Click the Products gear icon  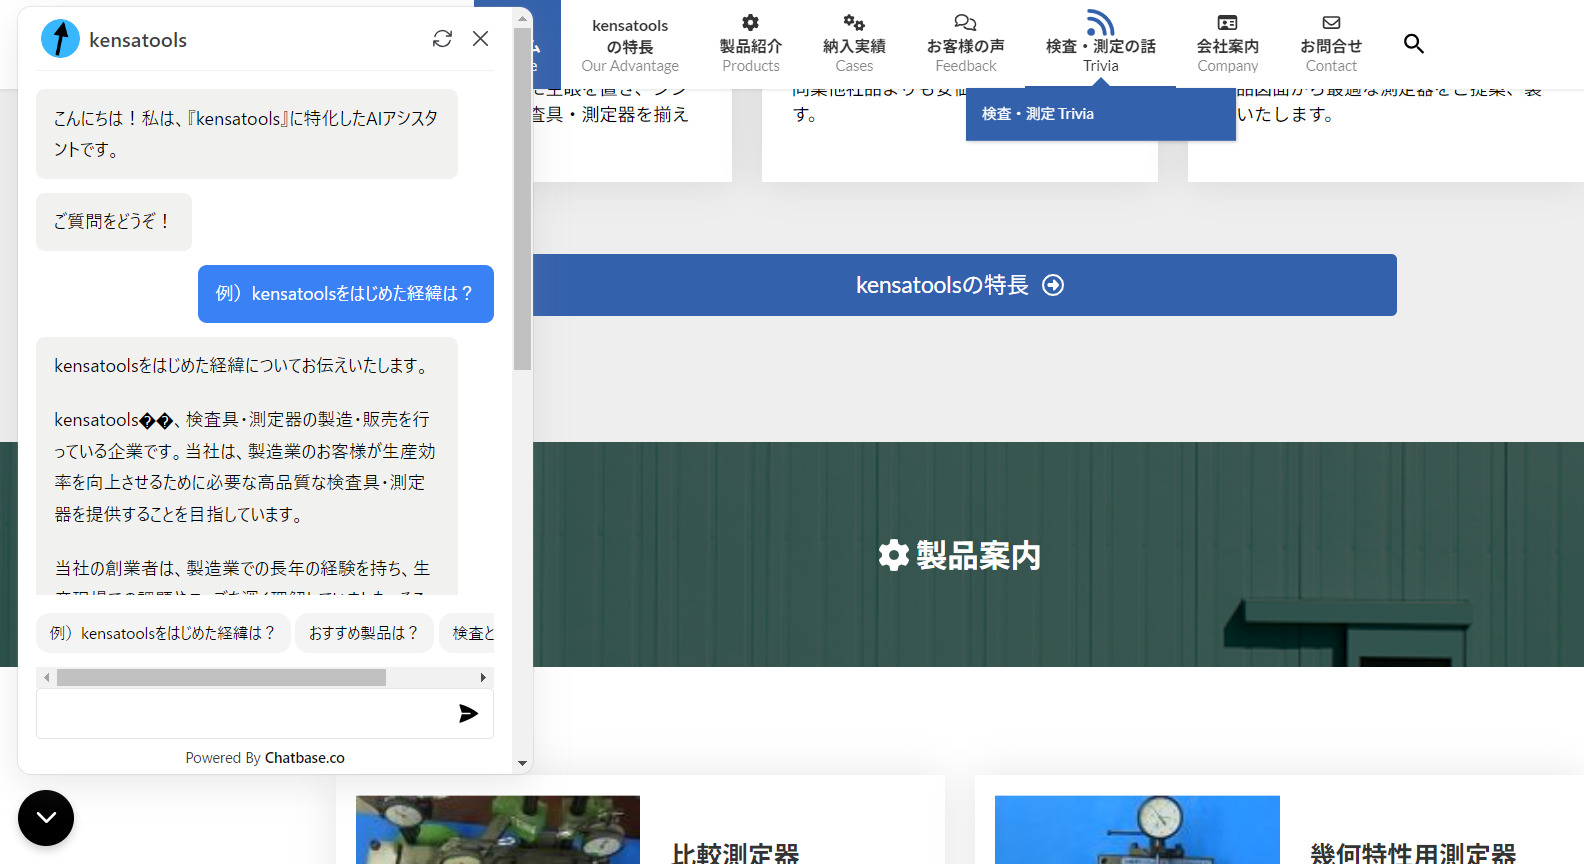[751, 22]
